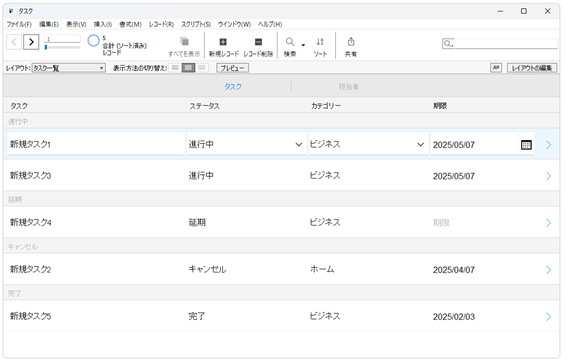
Task: Open the Layout (レイアウト) dropdown
Action: tap(69, 68)
